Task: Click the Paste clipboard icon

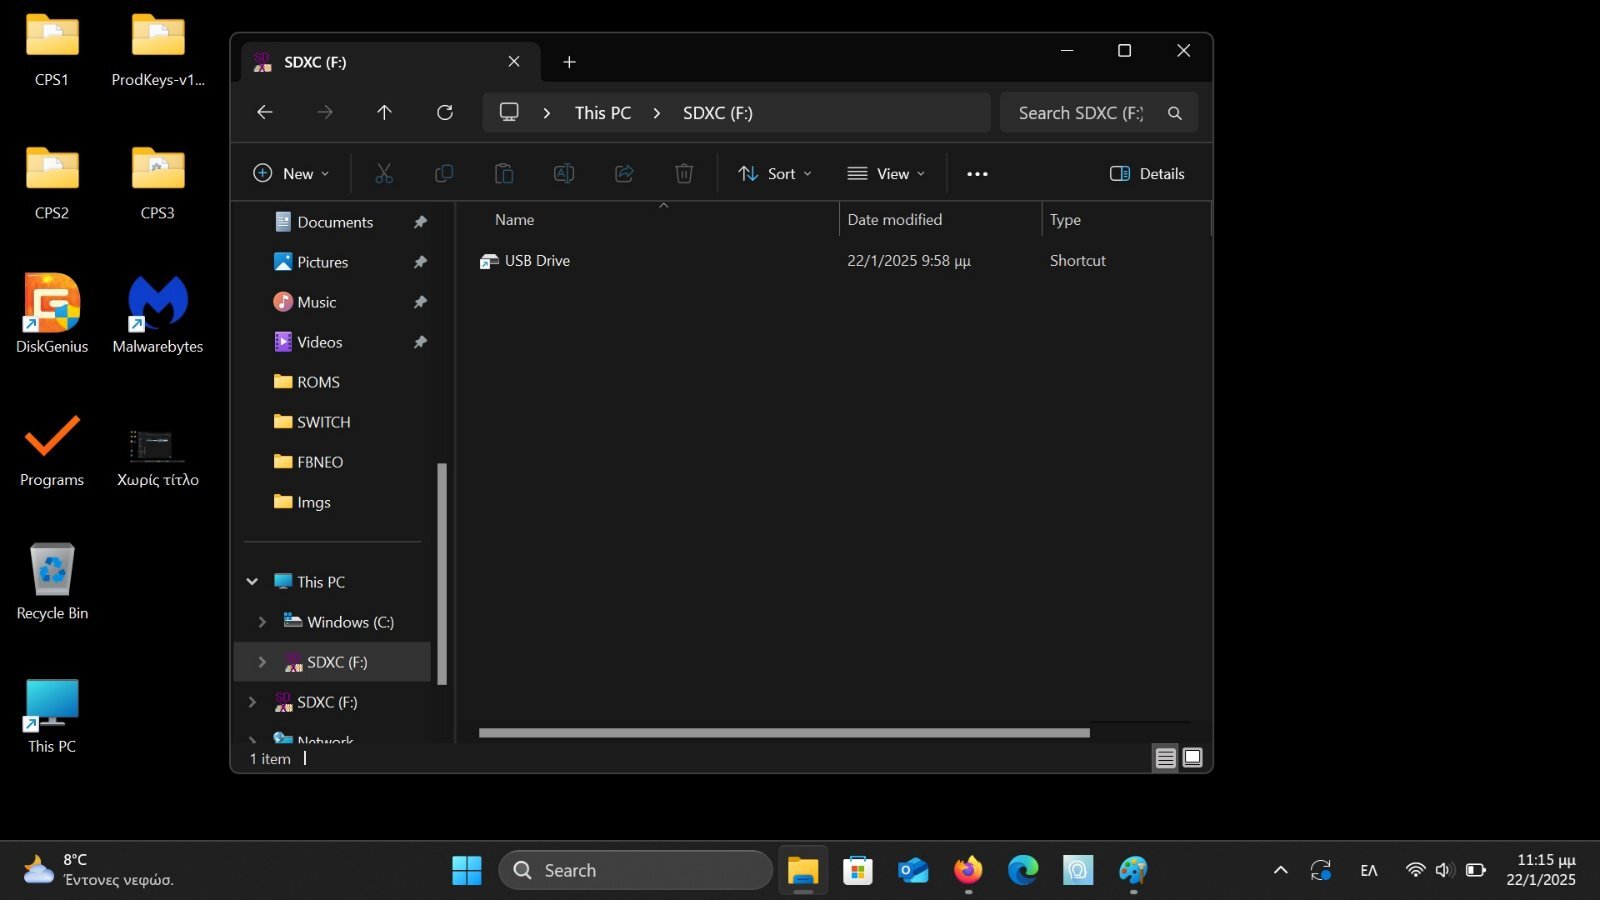Action: [x=504, y=174]
